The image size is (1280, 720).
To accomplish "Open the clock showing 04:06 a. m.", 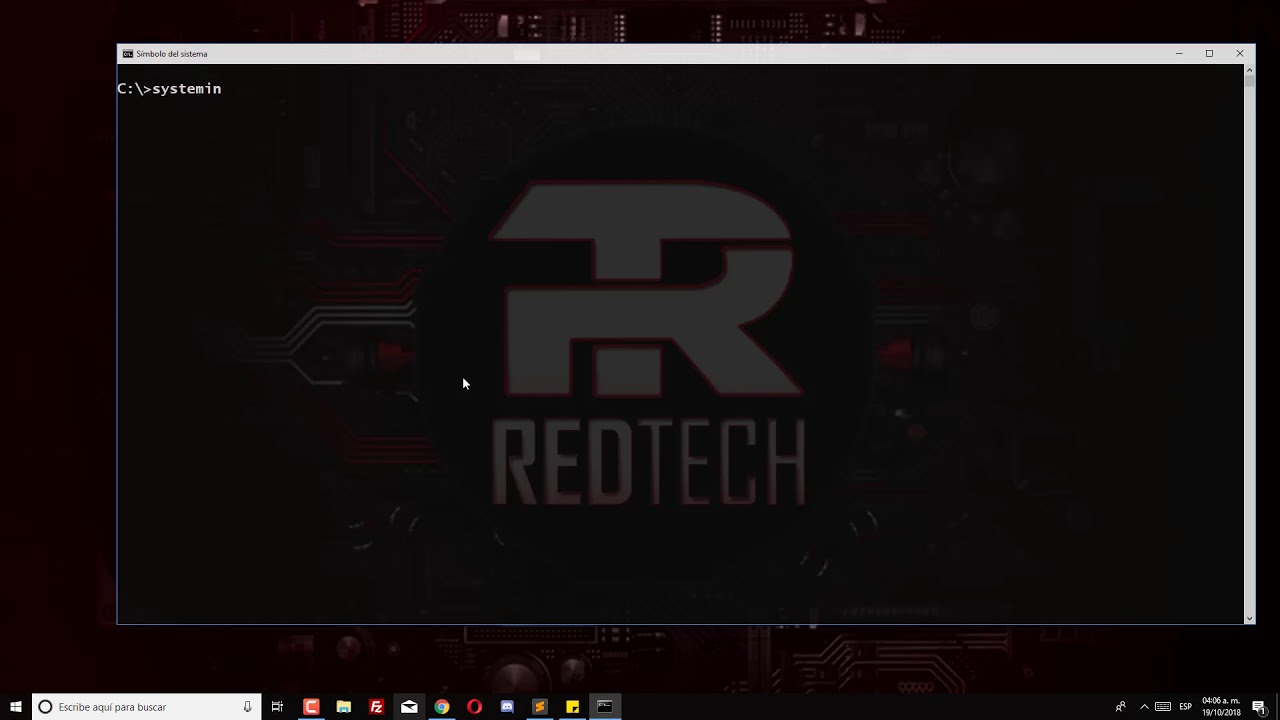I will (1221, 707).
